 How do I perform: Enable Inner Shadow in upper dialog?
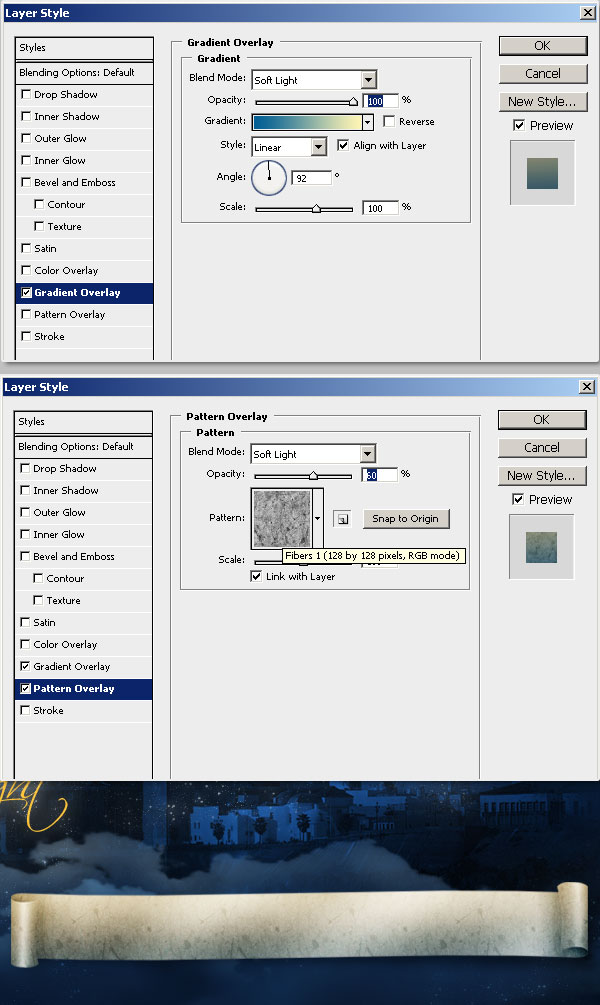click(x=26, y=116)
